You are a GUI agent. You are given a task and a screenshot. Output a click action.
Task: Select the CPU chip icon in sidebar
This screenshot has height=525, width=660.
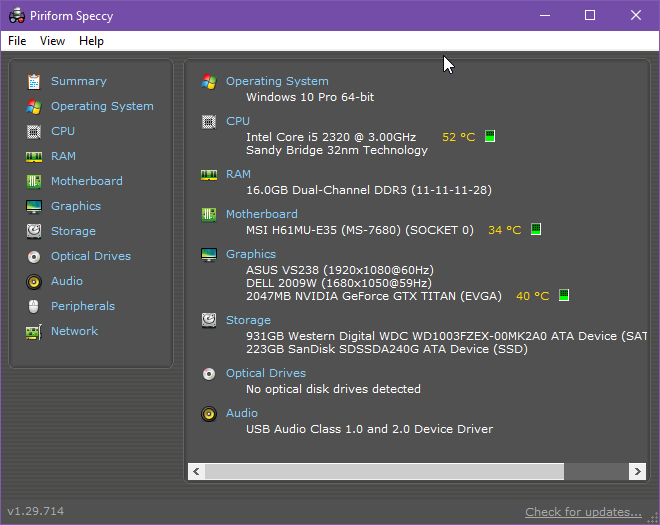[x=34, y=131]
